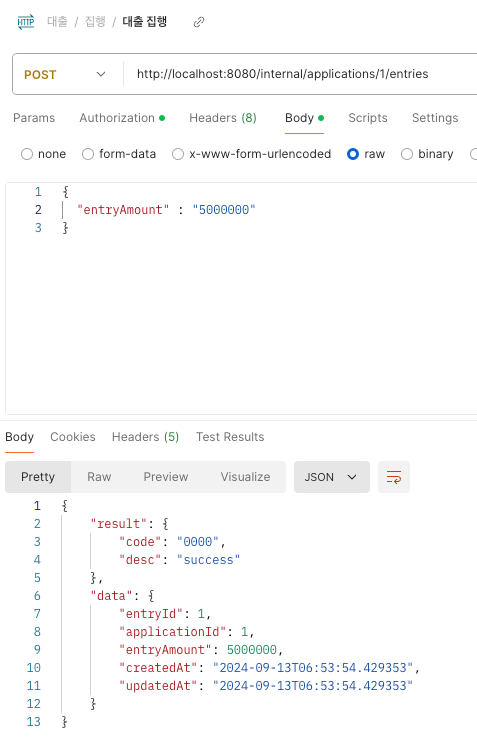Select x-www-form-urlencoded body type
Screen dimensions: 477x749
click(251, 154)
